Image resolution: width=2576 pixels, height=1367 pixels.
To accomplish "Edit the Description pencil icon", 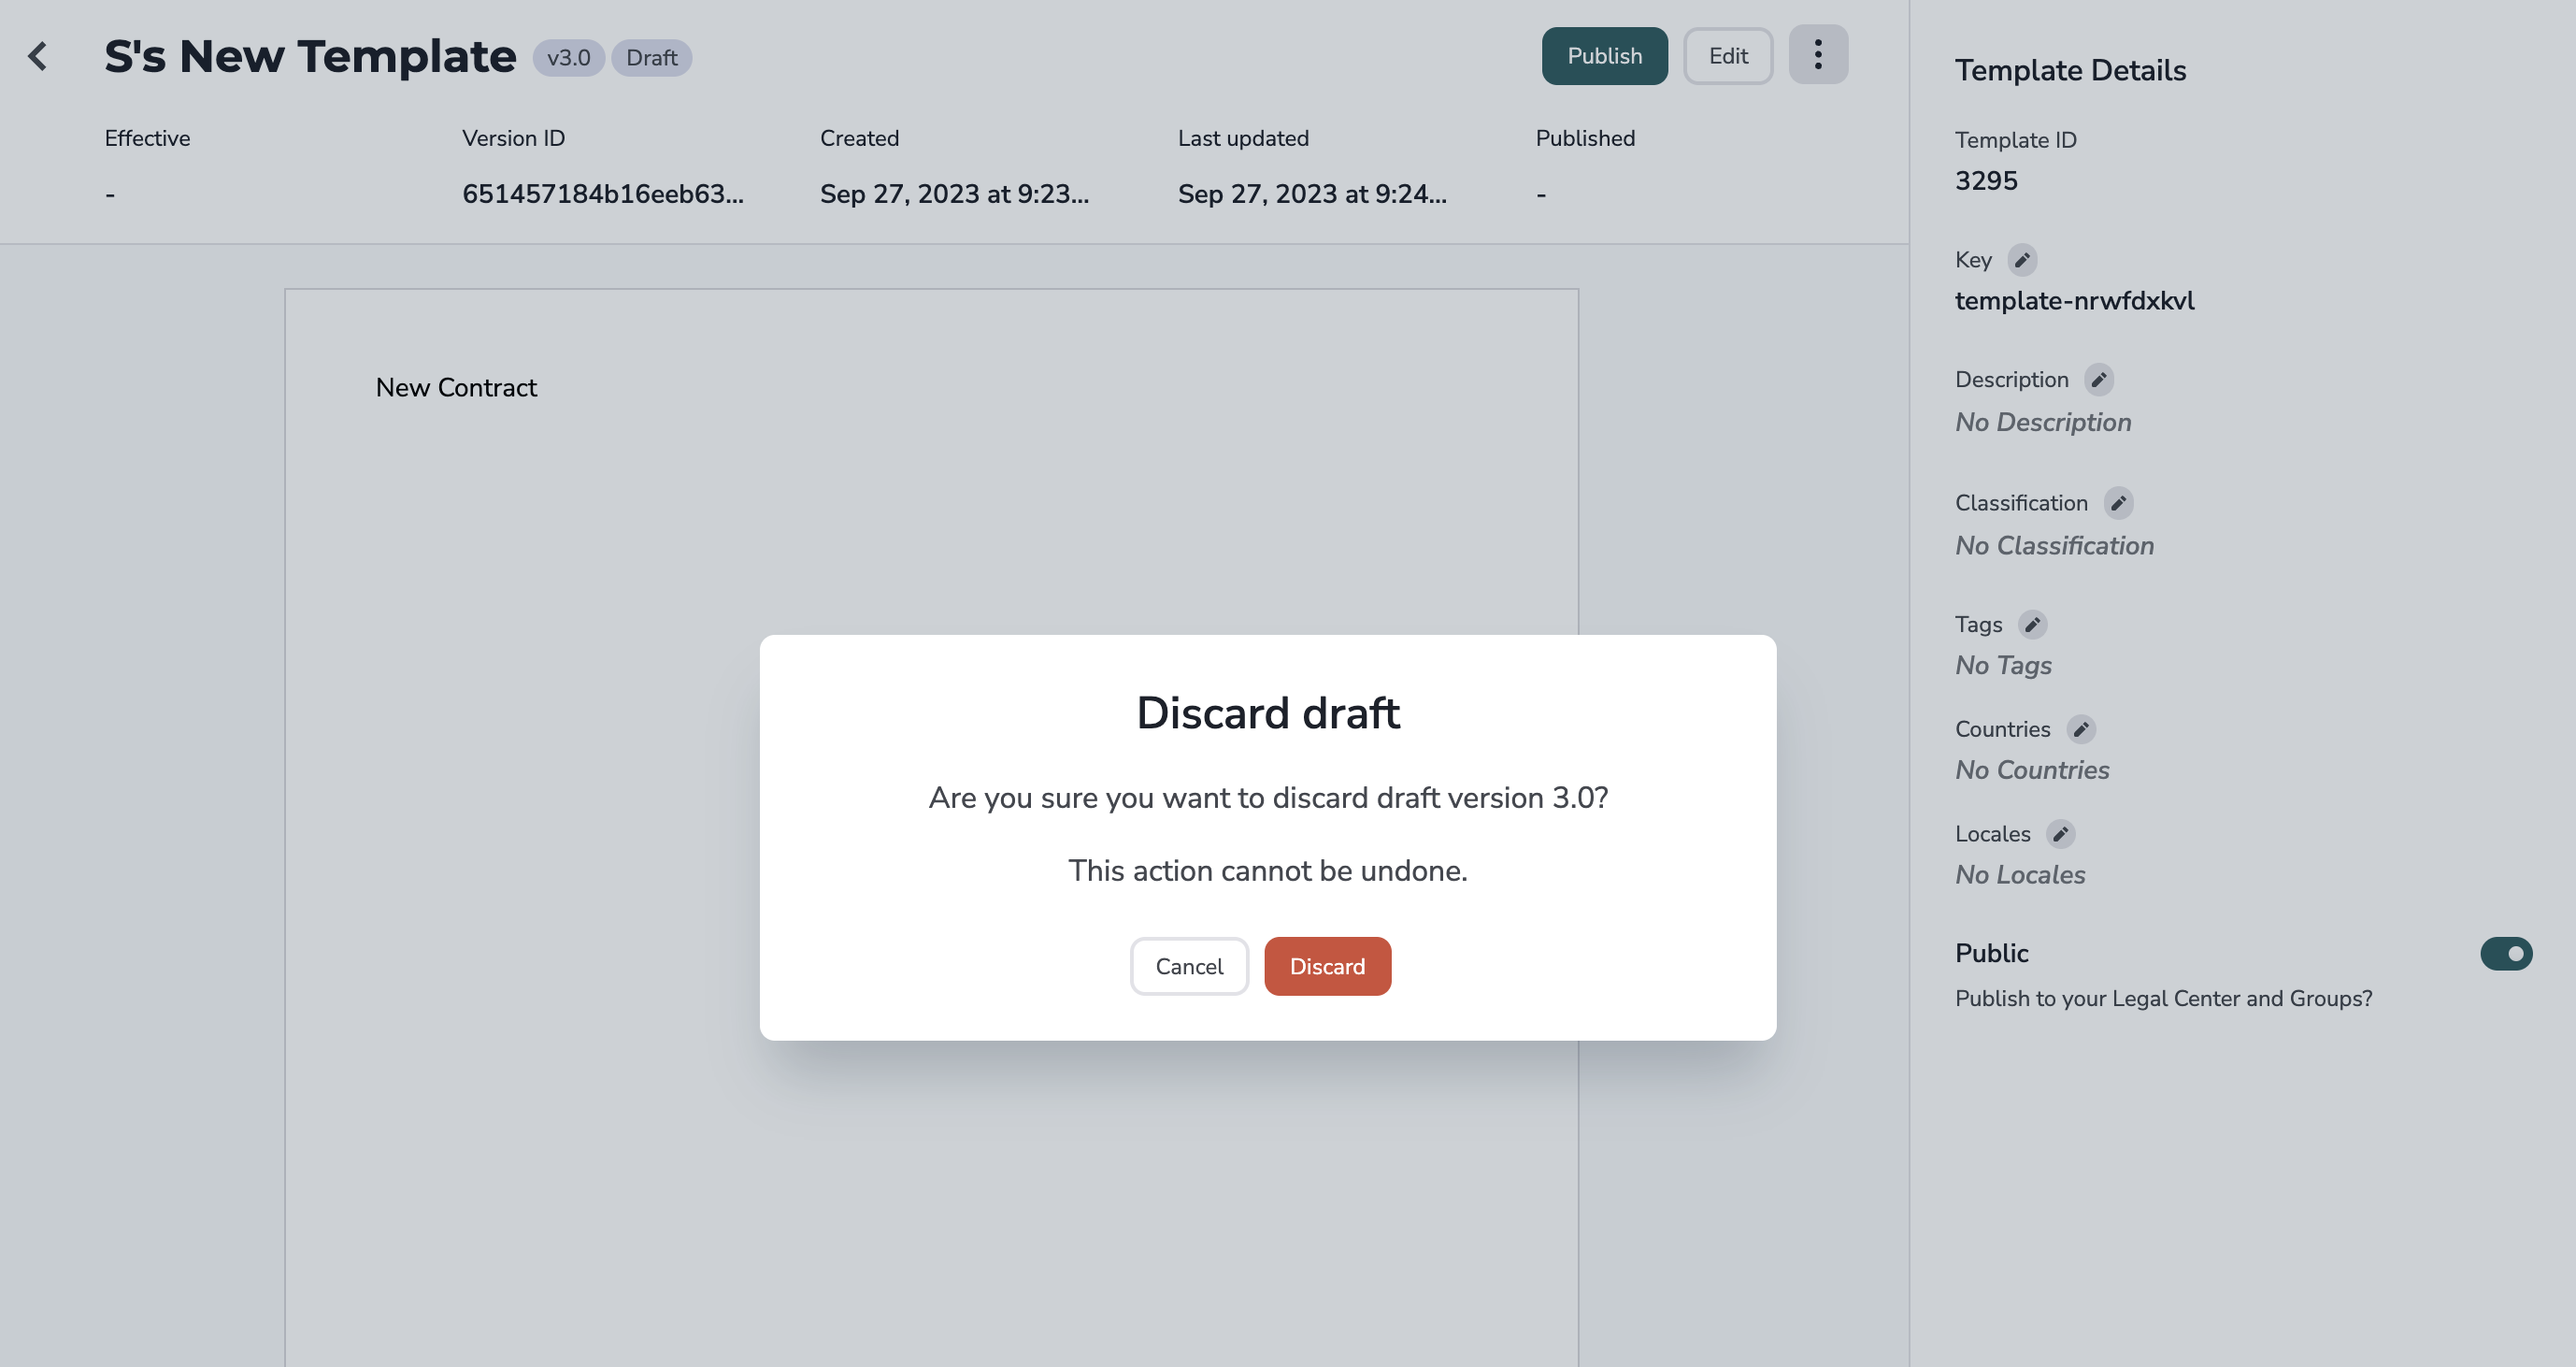I will (2098, 380).
